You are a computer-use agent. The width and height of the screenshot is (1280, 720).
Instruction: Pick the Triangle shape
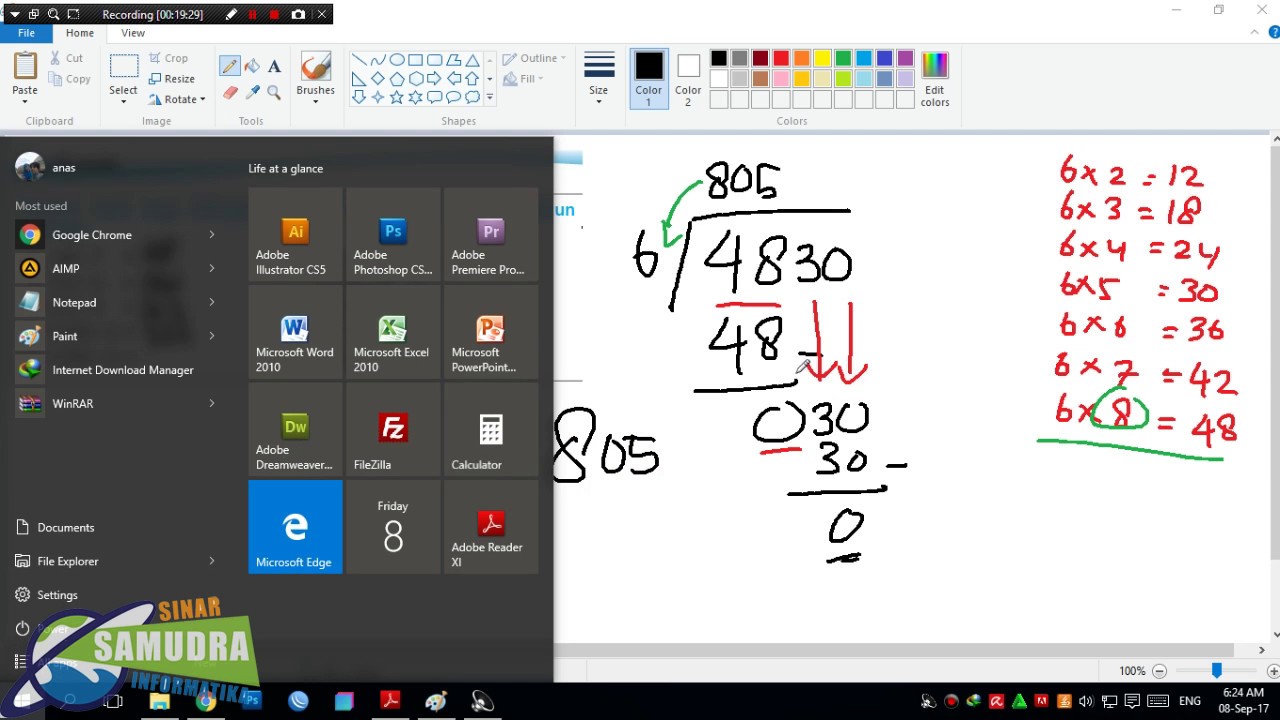coord(472,60)
